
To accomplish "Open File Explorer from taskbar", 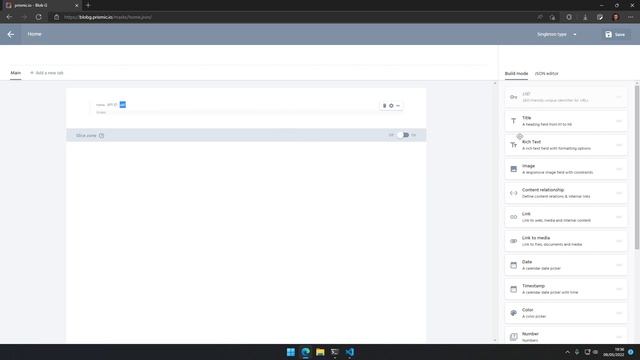I will point(320,352).
